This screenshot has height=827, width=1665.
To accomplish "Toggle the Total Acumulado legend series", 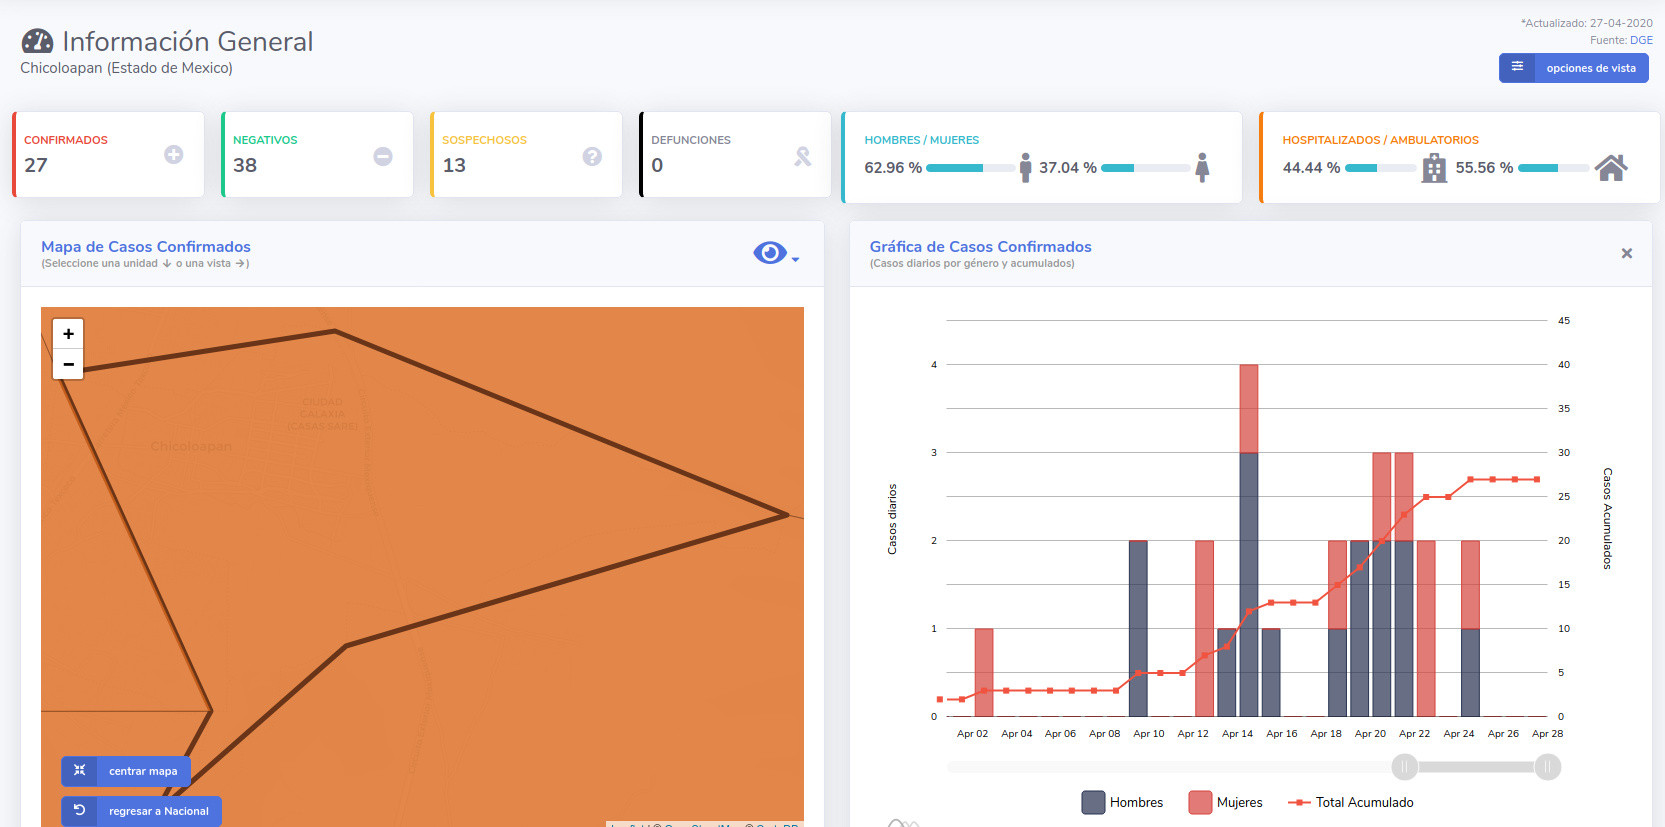I will click(x=1351, y=802).
